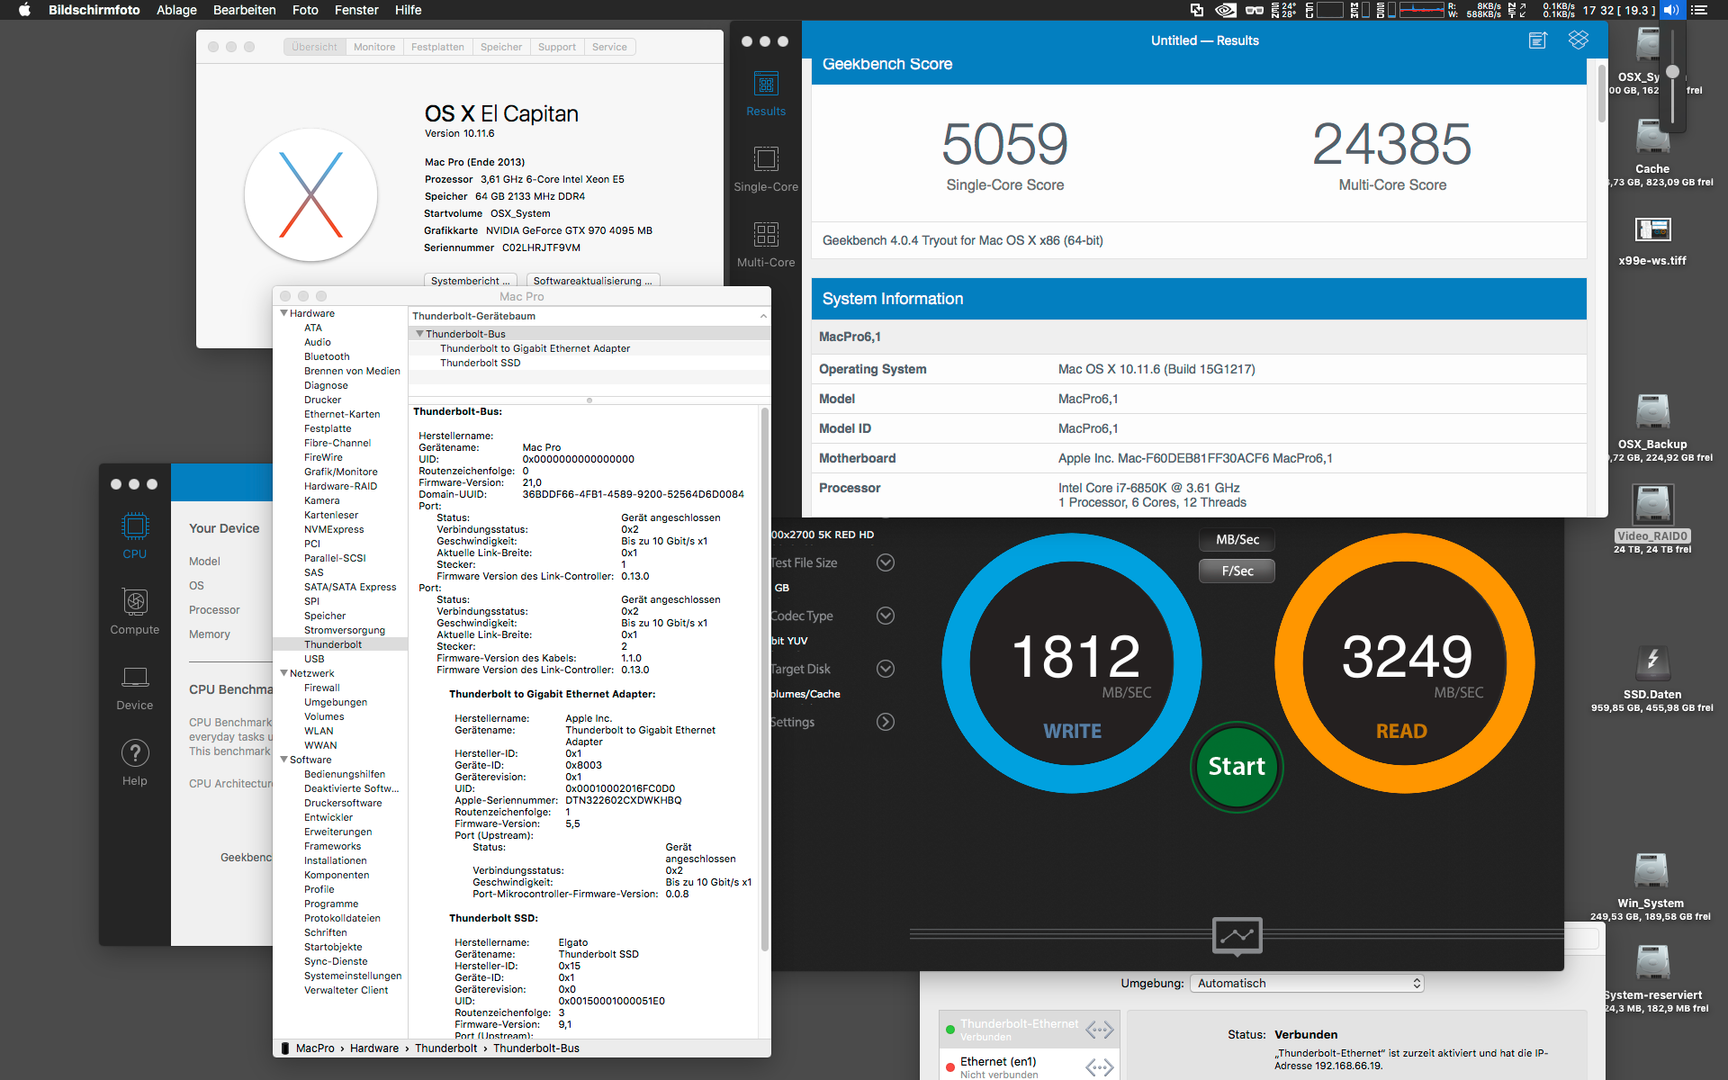Expand the Settings arrow in Disk Speed Test
This screenshot has height=1080, width=1728.
(x=885, y=722)
